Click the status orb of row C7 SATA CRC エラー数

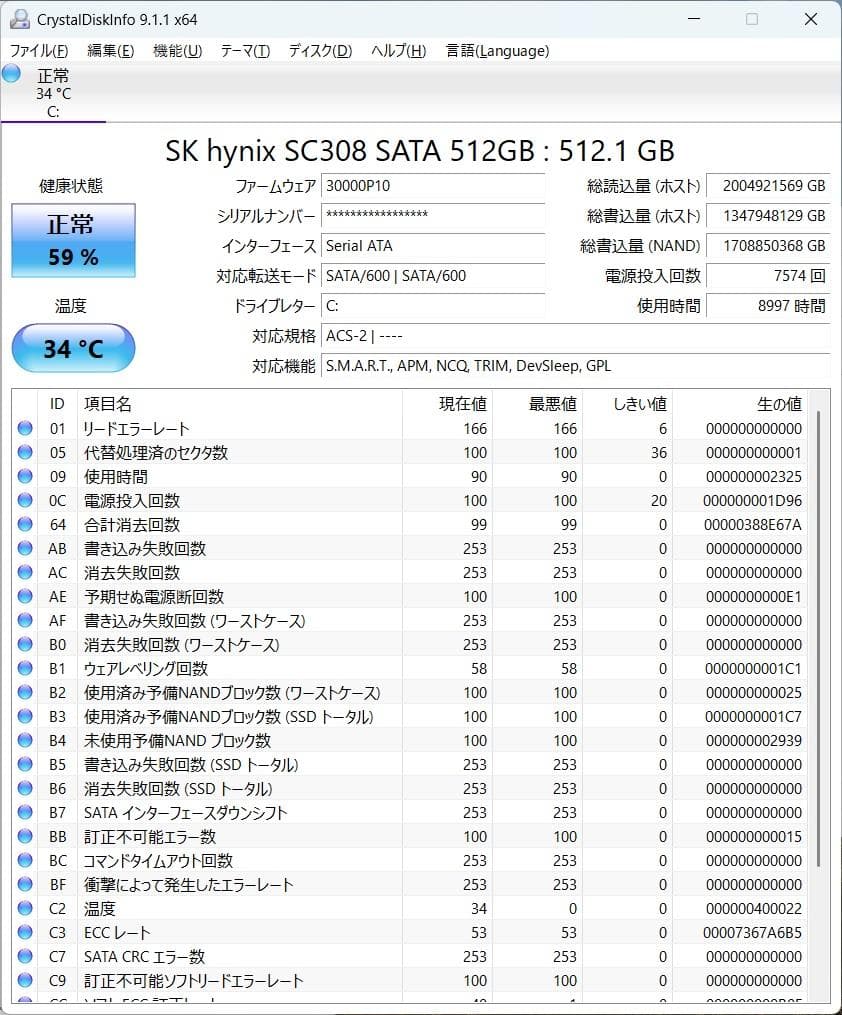[25, 956]
